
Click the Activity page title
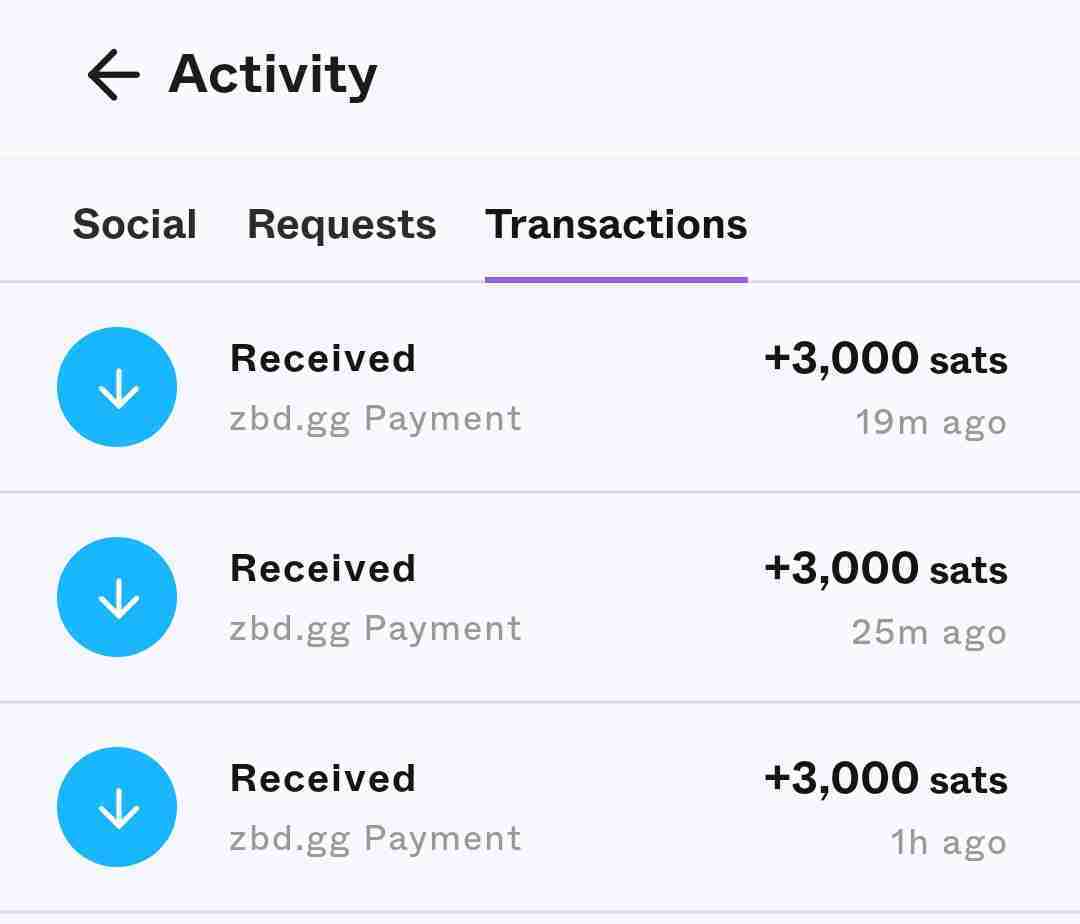pyautogui.click(x=273, y=75)
